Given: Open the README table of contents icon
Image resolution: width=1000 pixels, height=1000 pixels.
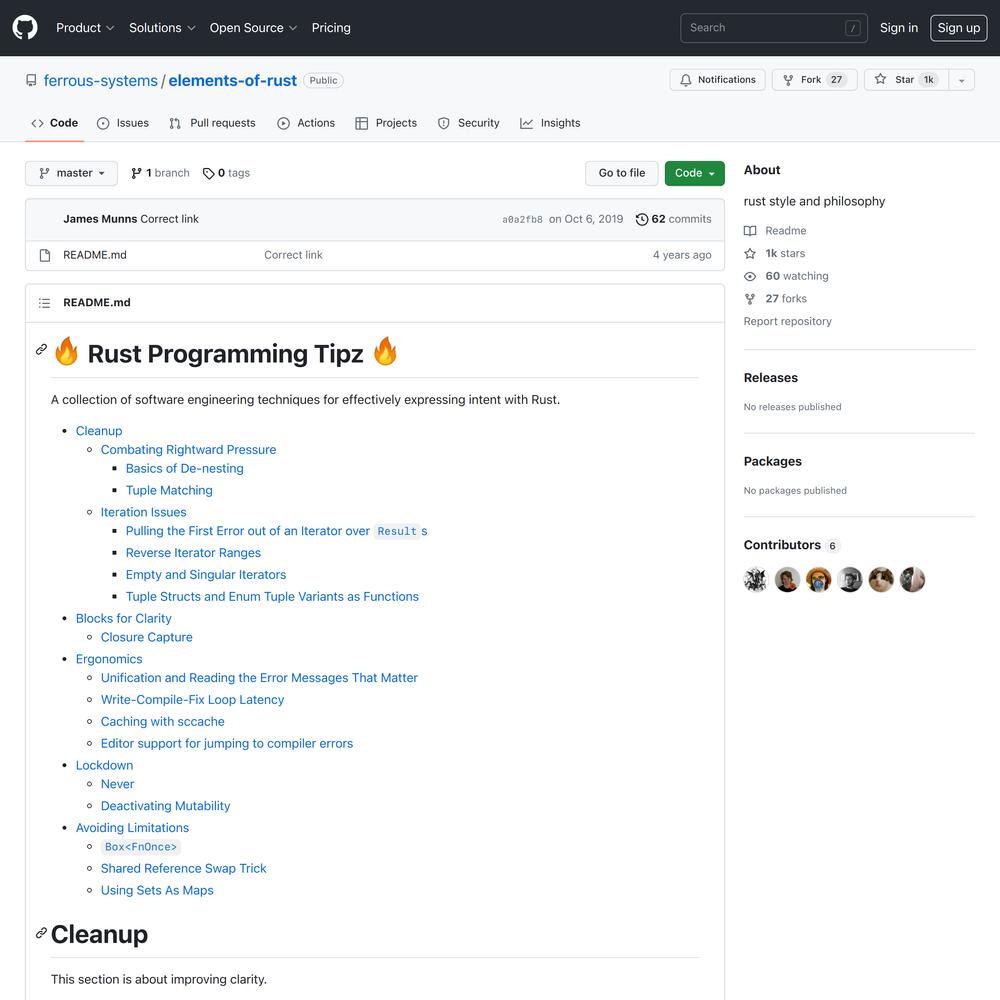Looking at the screenshot, I should coord(44,303).
